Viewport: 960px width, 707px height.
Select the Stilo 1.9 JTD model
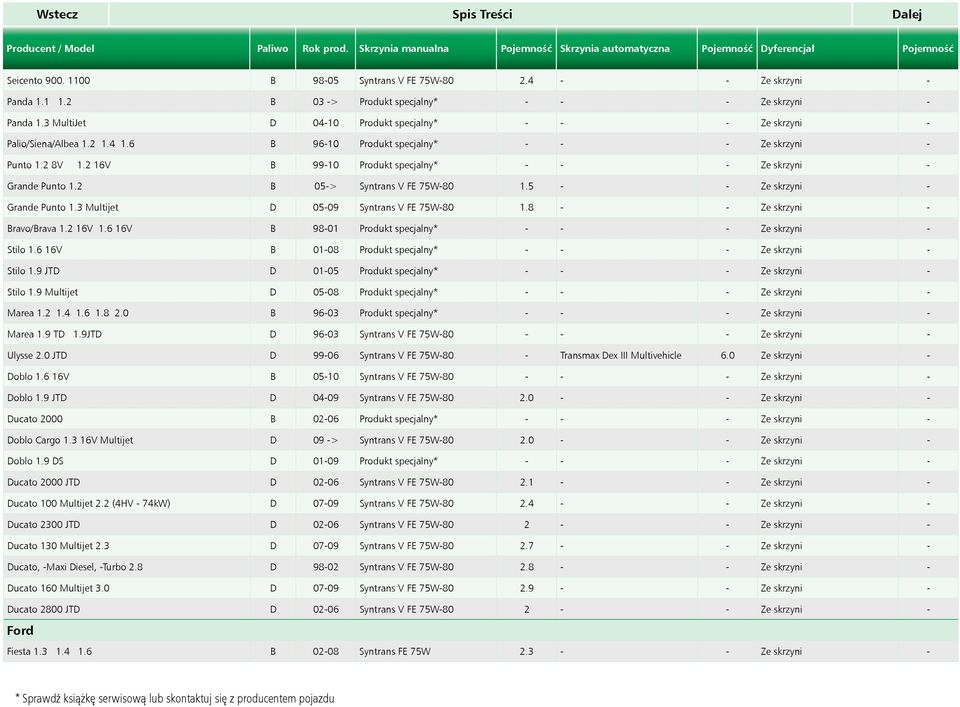pyautogui.click(x=33, y=271)
